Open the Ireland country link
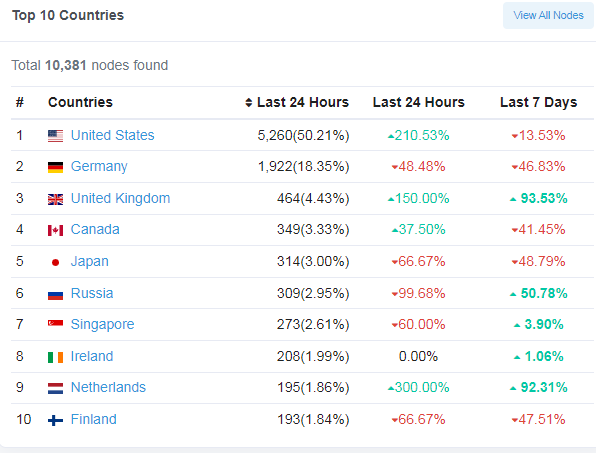This screenshot has width=596, height=453. (x=92, y=356)
